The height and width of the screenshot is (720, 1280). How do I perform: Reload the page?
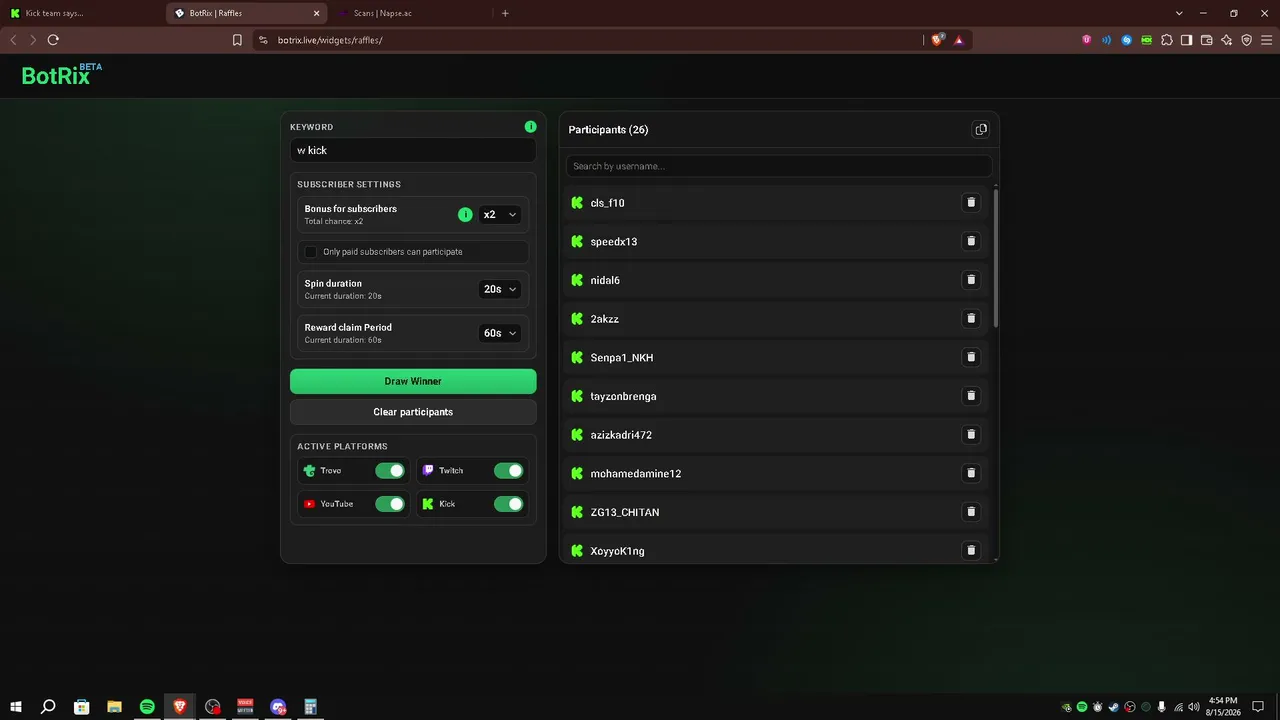coord(53,40)
